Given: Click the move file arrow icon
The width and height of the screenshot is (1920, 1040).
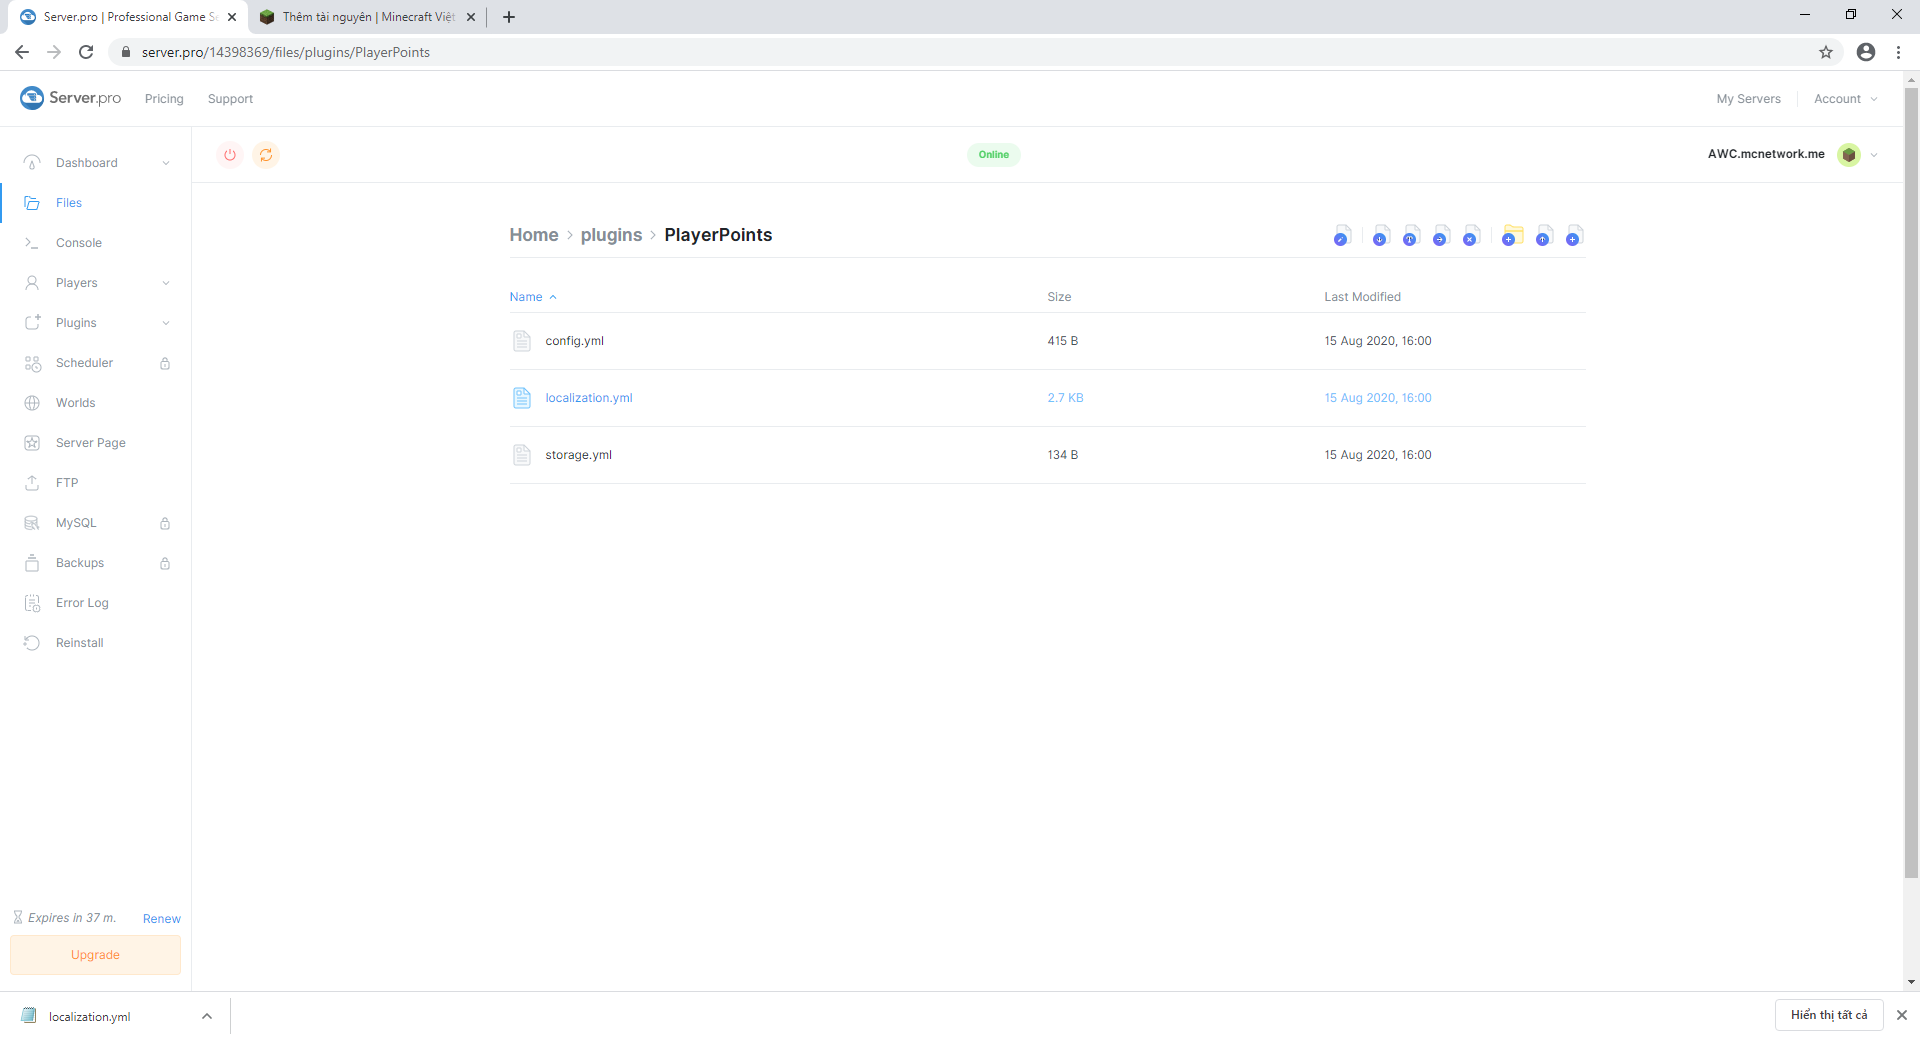Looking at the screenshot, I should point(1441,237).
